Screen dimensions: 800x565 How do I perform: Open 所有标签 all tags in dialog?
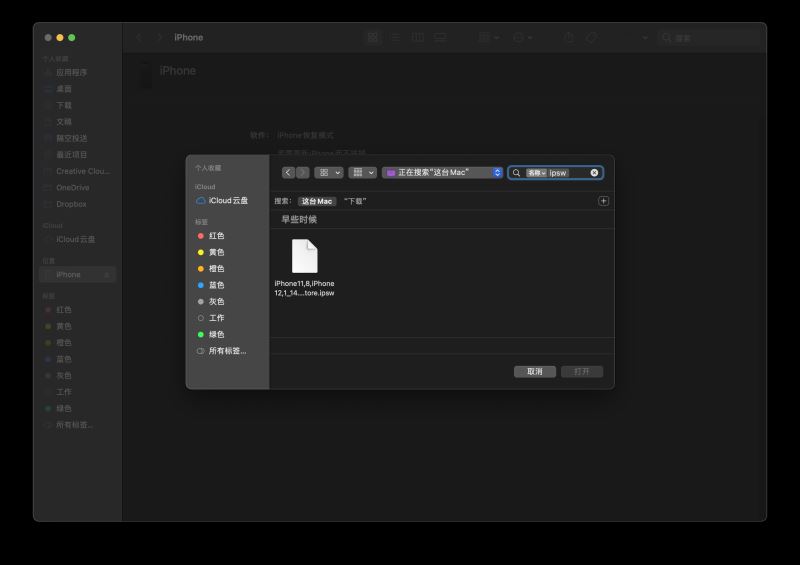tap(221, 351)
